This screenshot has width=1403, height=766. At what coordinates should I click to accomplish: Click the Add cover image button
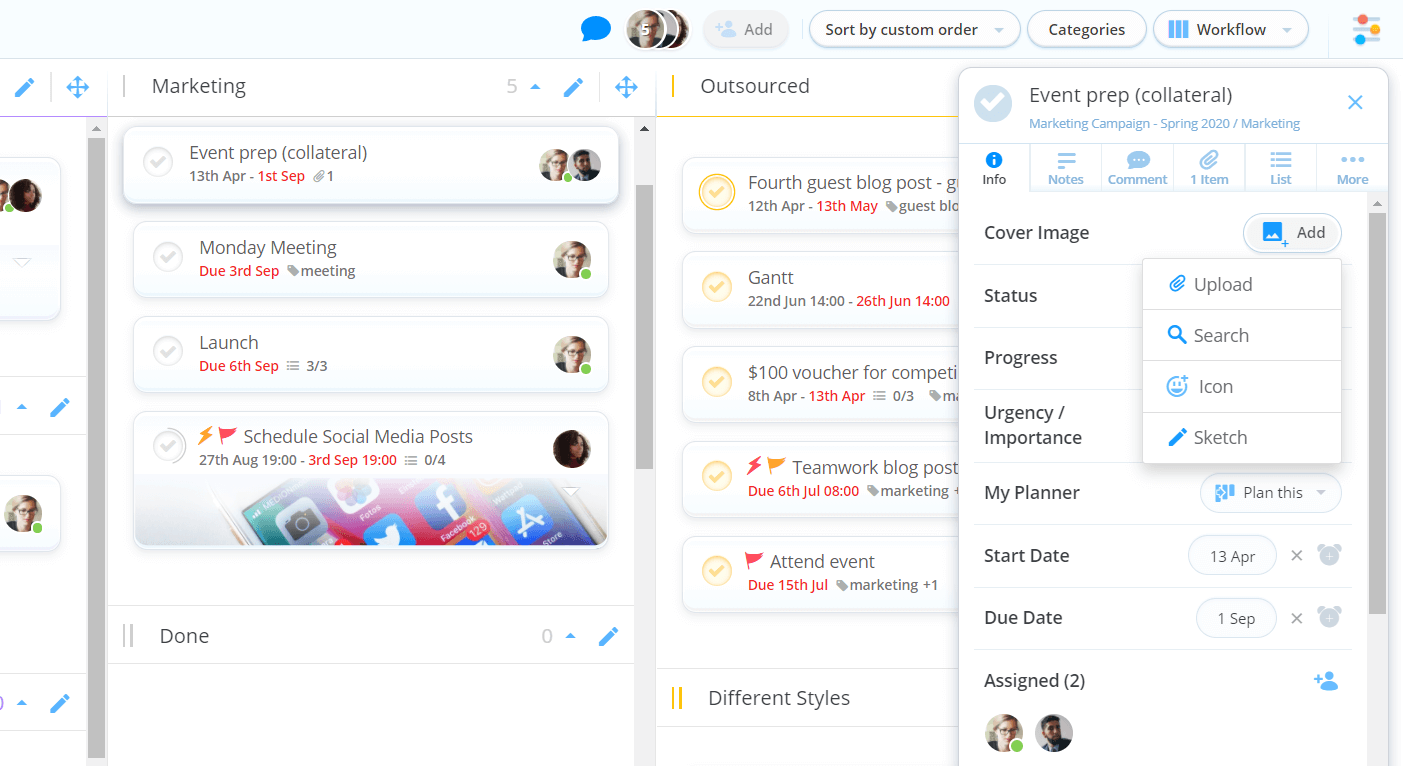(1292, 233)
